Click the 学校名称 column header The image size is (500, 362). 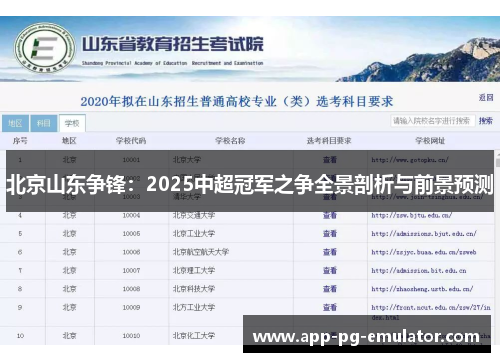coord(230,141)
